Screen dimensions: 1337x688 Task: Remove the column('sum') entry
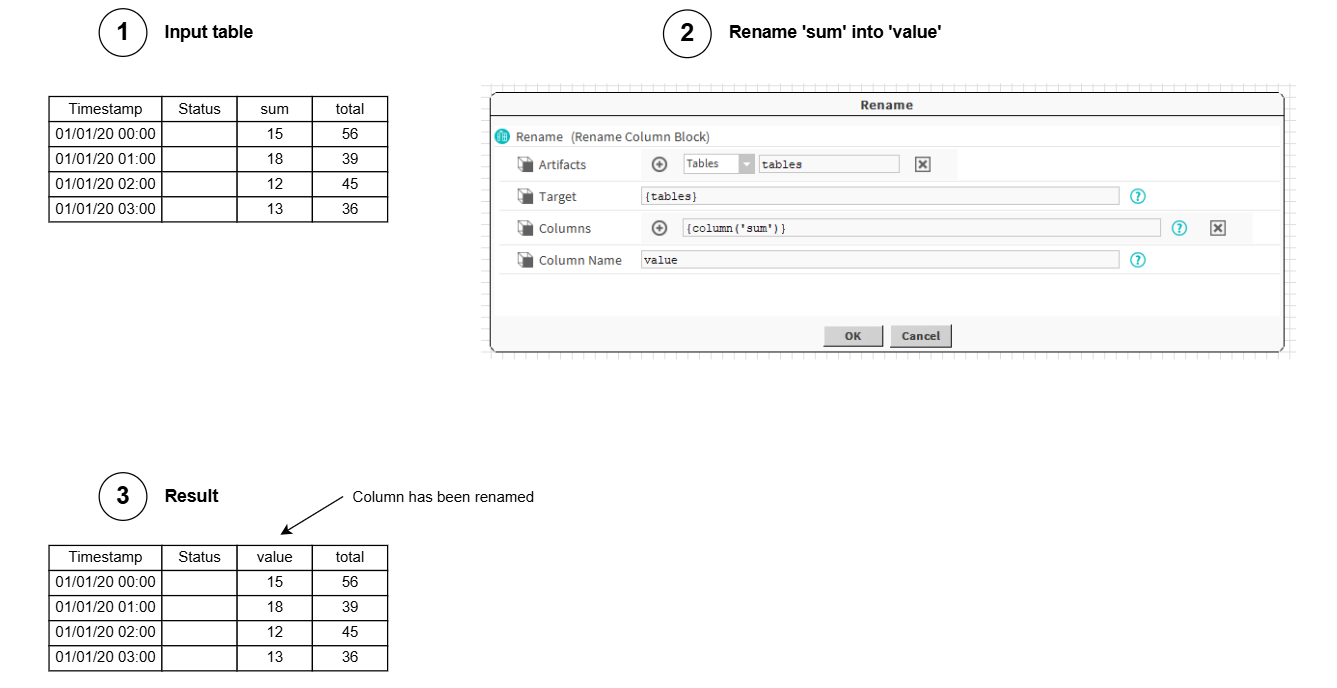coord(1217,228)
